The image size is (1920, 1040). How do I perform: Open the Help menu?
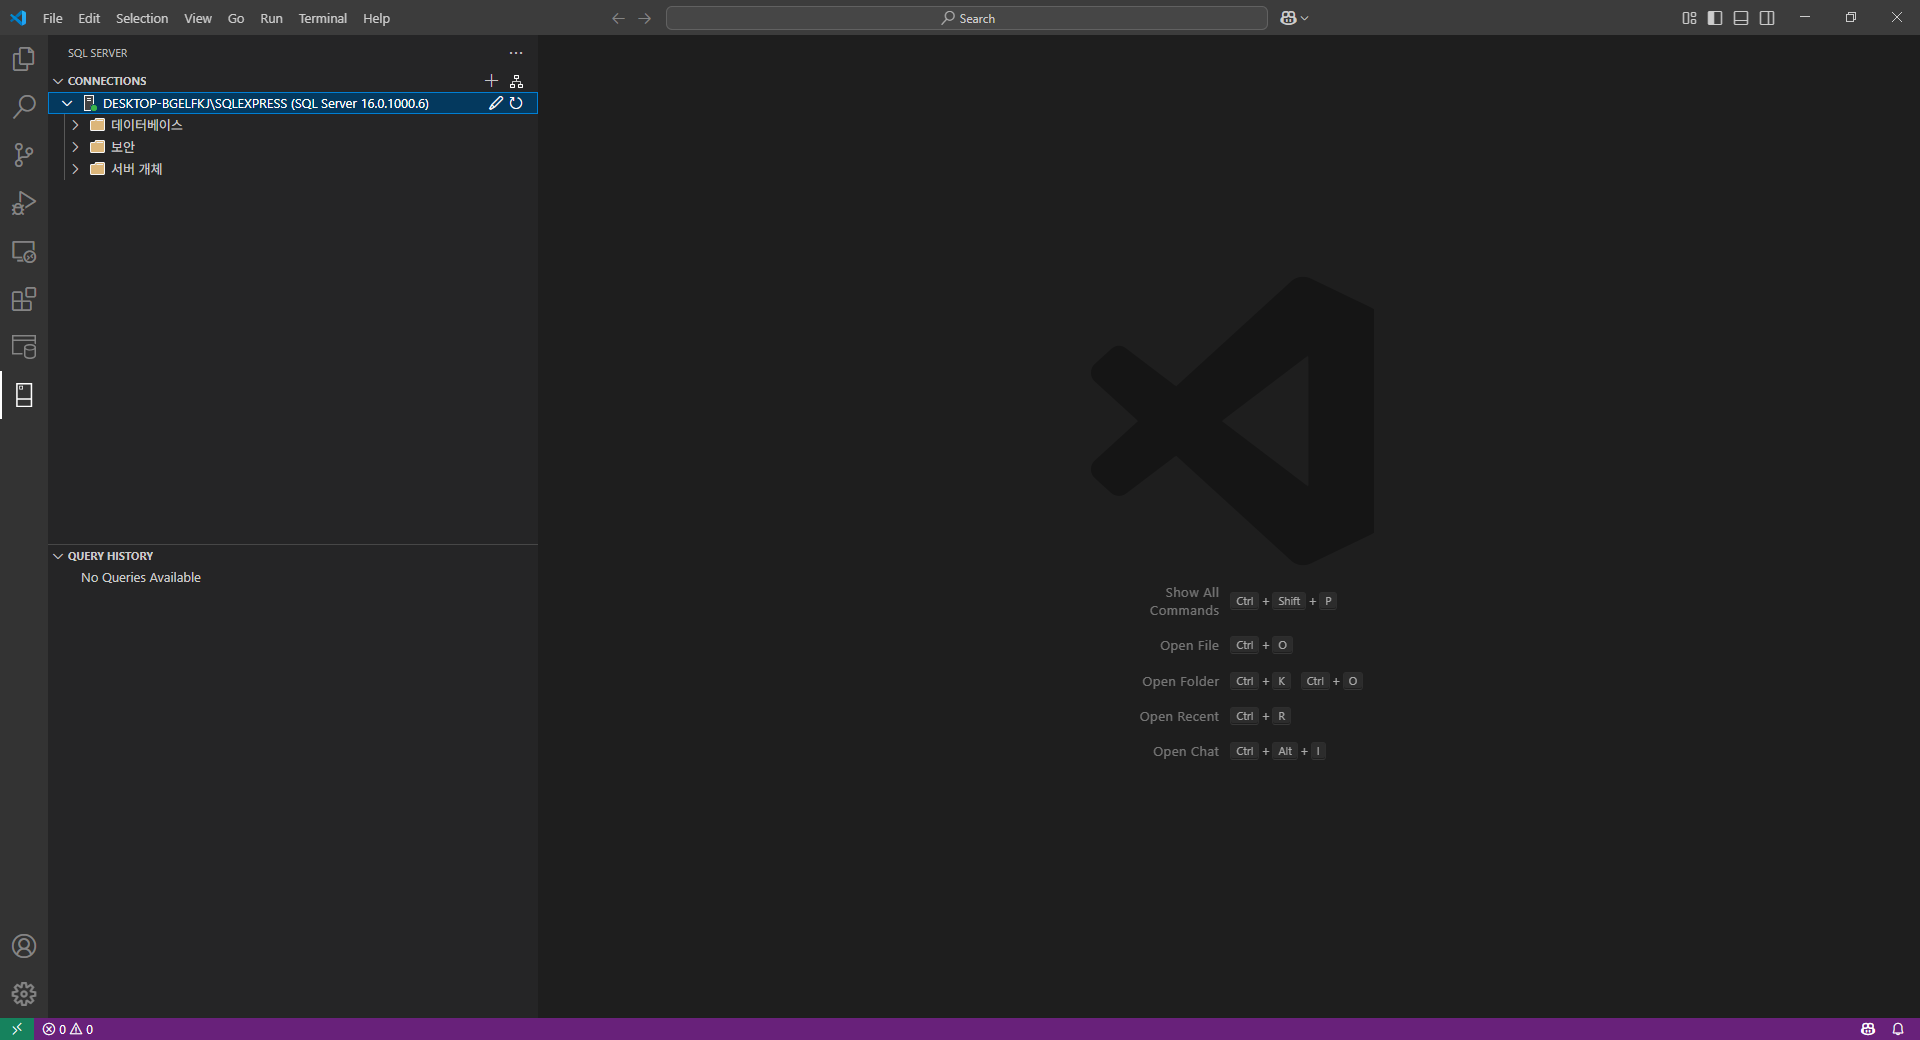point(376,18)
